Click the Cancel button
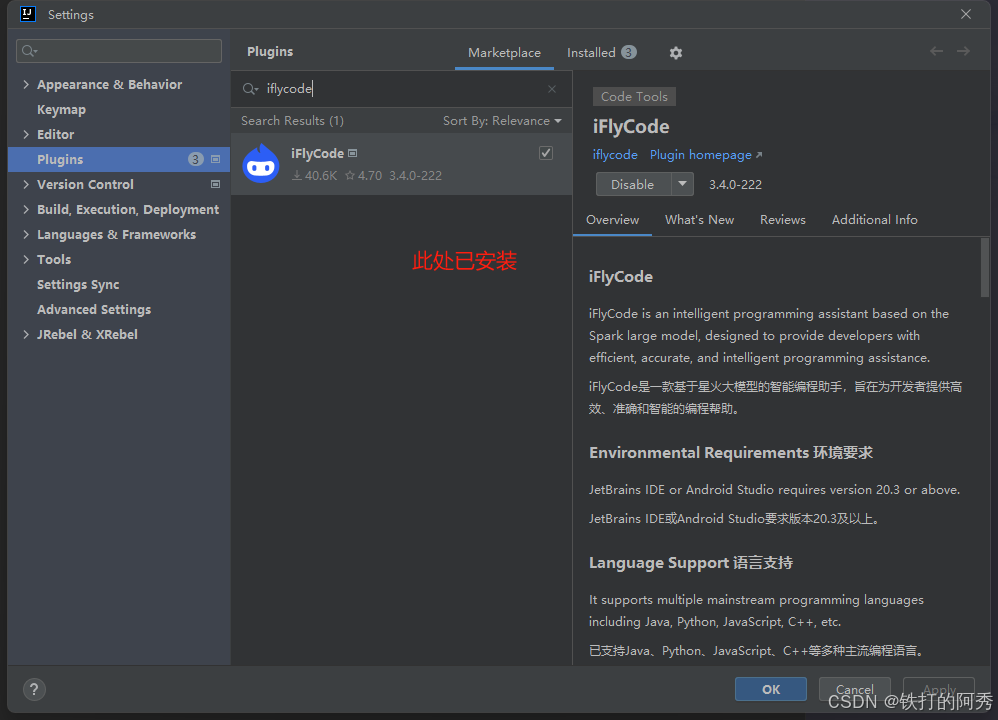This screenshot has width=998, height=720. pos(854,689)
